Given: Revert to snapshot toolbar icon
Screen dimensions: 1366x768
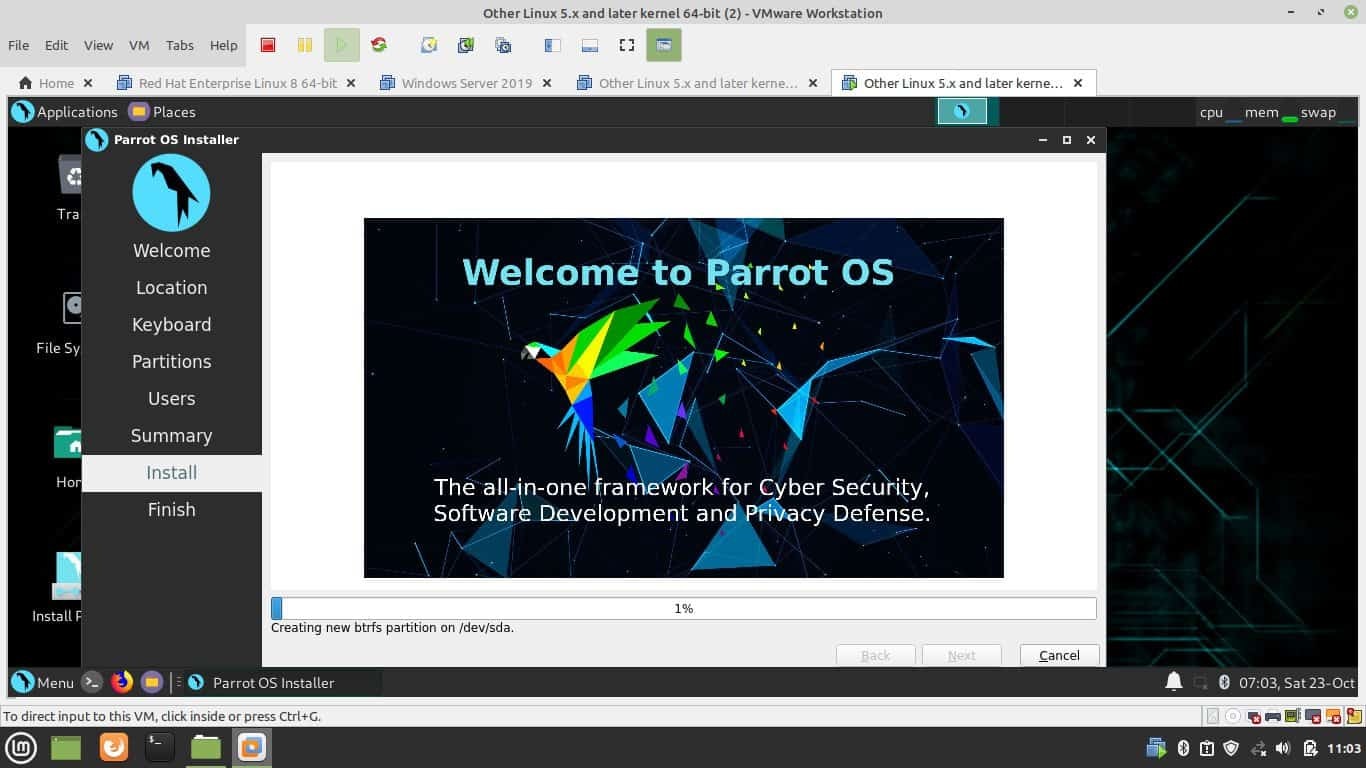Looking at the screenshot, I should pos(466,45).
